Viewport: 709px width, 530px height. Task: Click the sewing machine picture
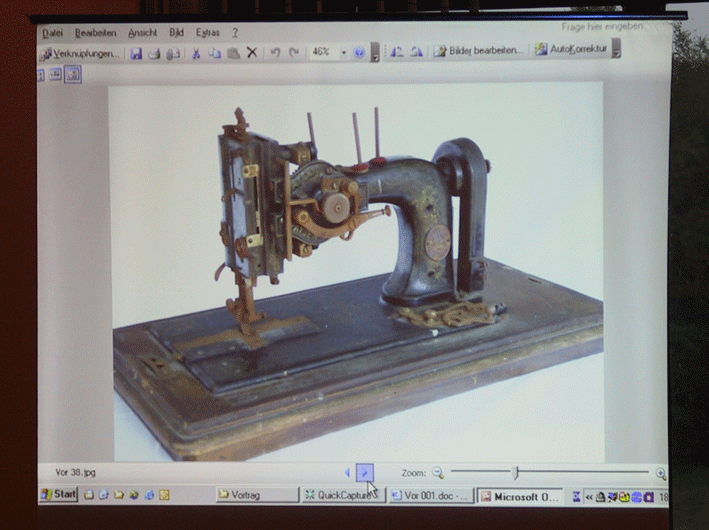[356, 271]
